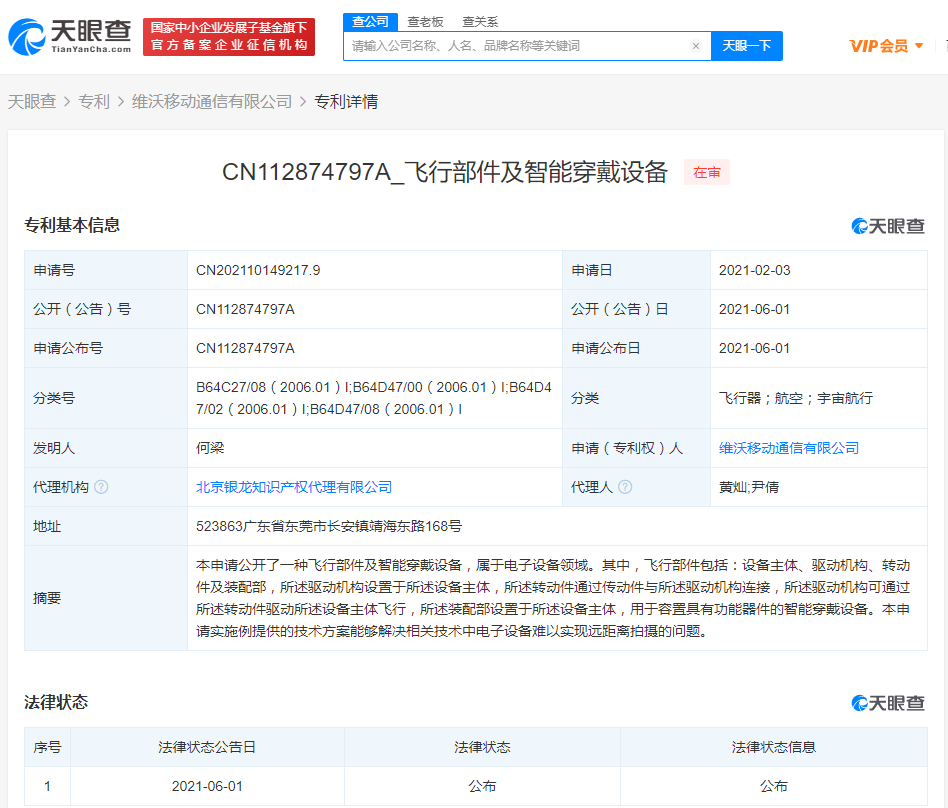Open the VIP会员 link
Viewport: 948px width, 808px height.
878,46
